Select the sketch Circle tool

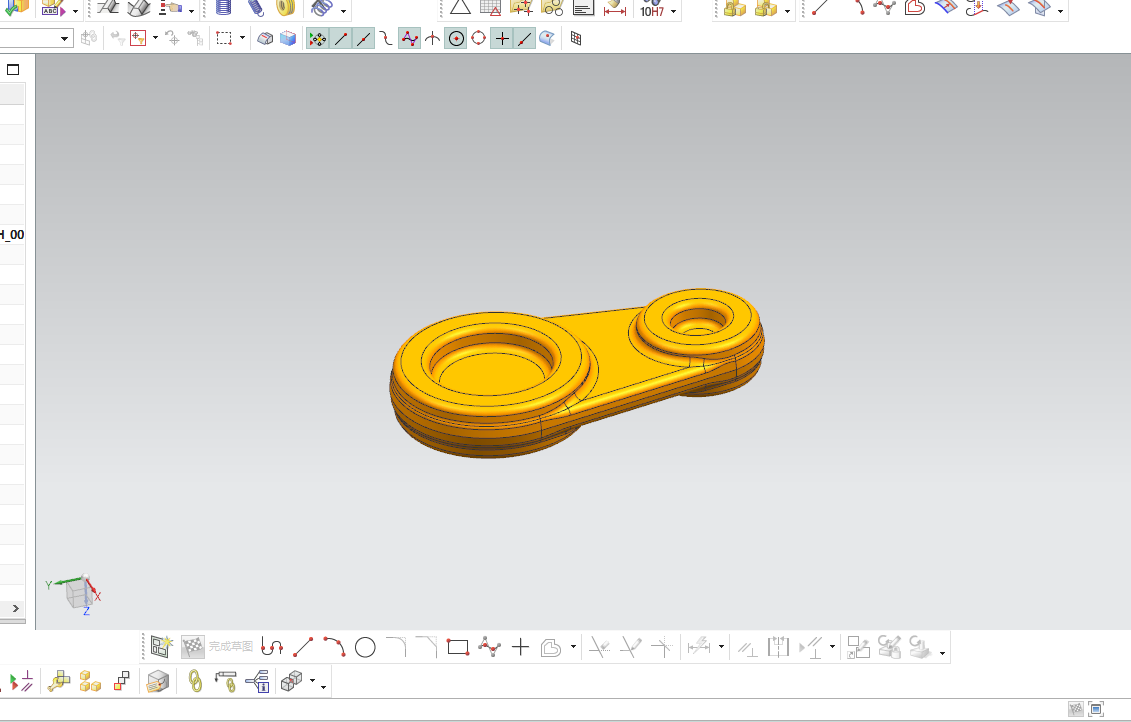(x=365, y=647)
